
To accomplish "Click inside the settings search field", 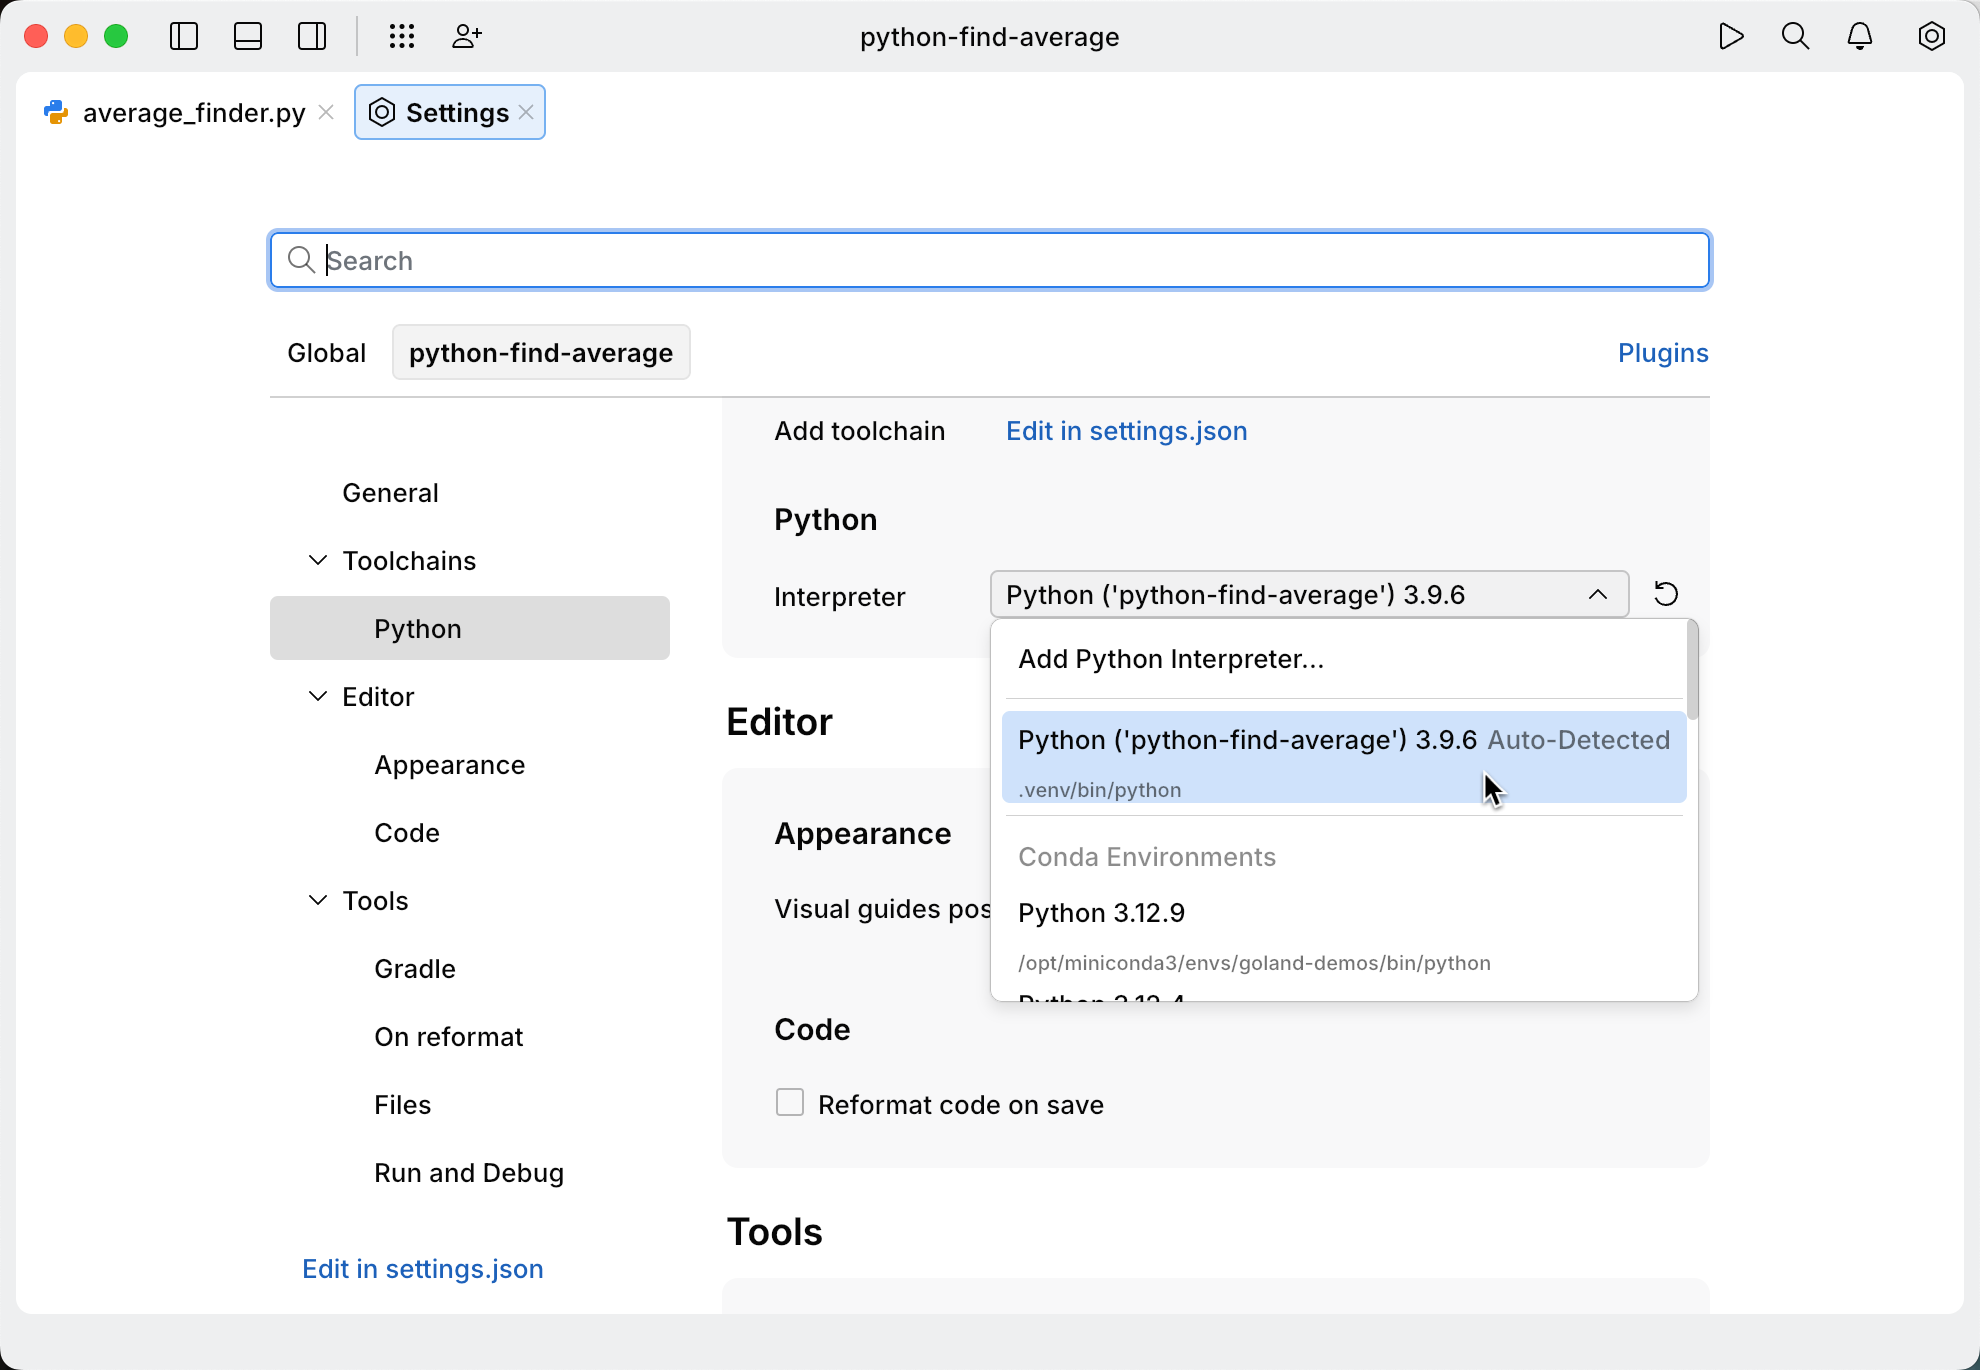I will tap(988, 260).
